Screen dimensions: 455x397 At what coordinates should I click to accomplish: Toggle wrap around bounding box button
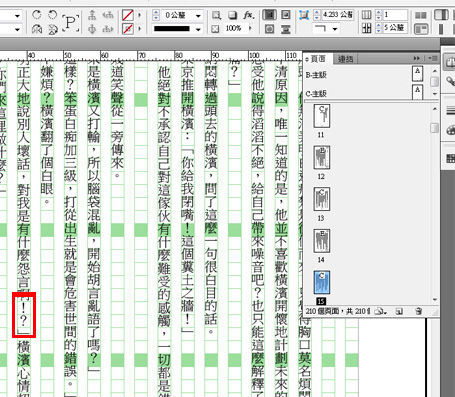tap(285, 15)
